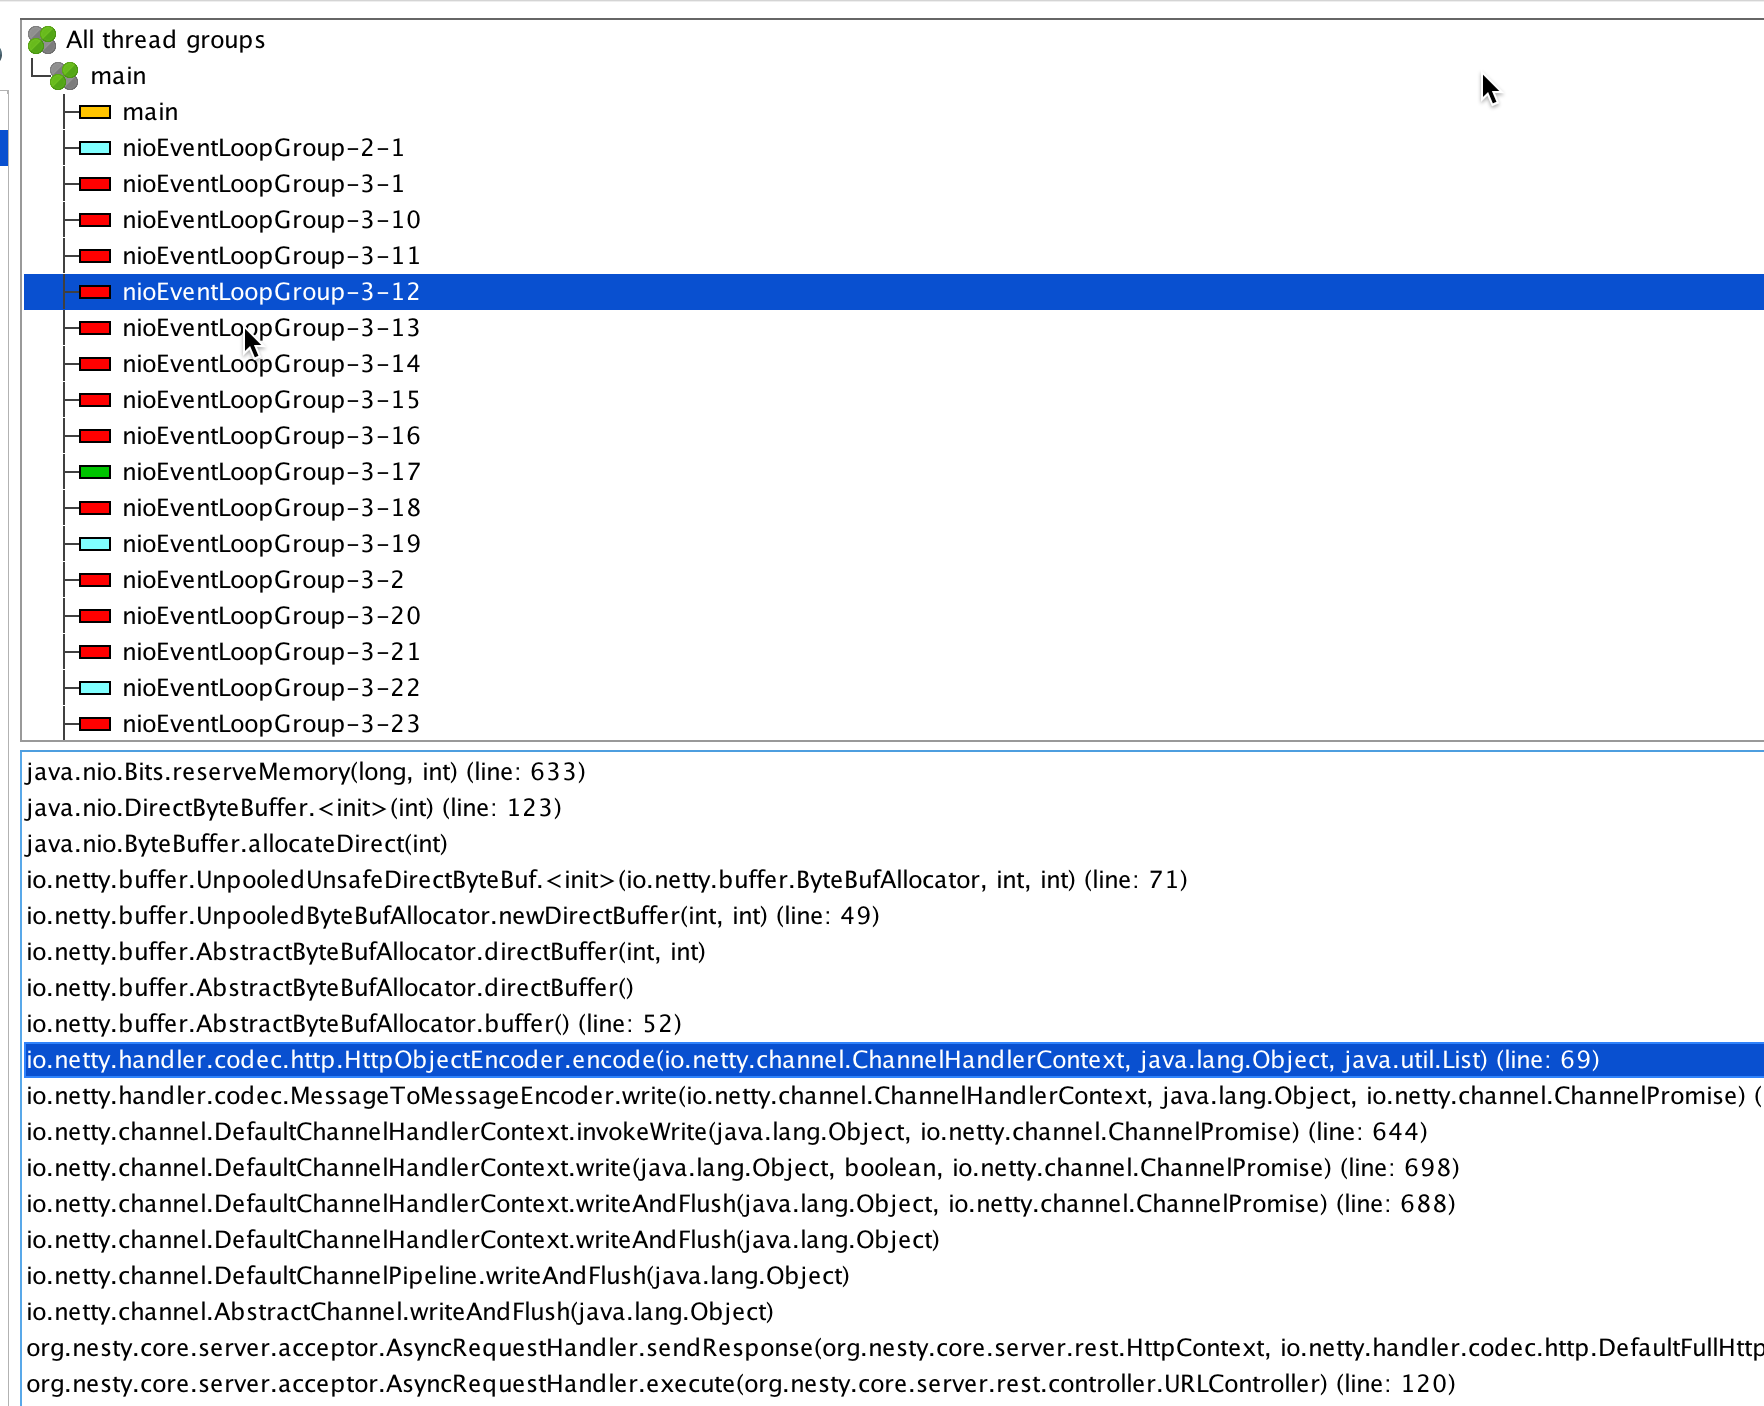1764x1406 pixels.
Task: Select the UnpooledUnsafeDirectByteBuf.<init> stack frame
Action: click(x=607, y=880)
